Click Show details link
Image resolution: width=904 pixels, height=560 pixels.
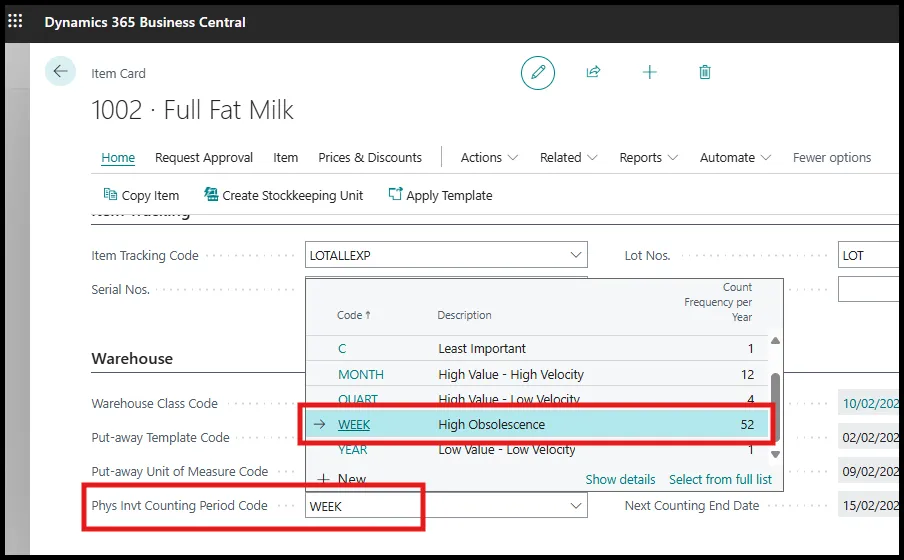tap(620, 479)
